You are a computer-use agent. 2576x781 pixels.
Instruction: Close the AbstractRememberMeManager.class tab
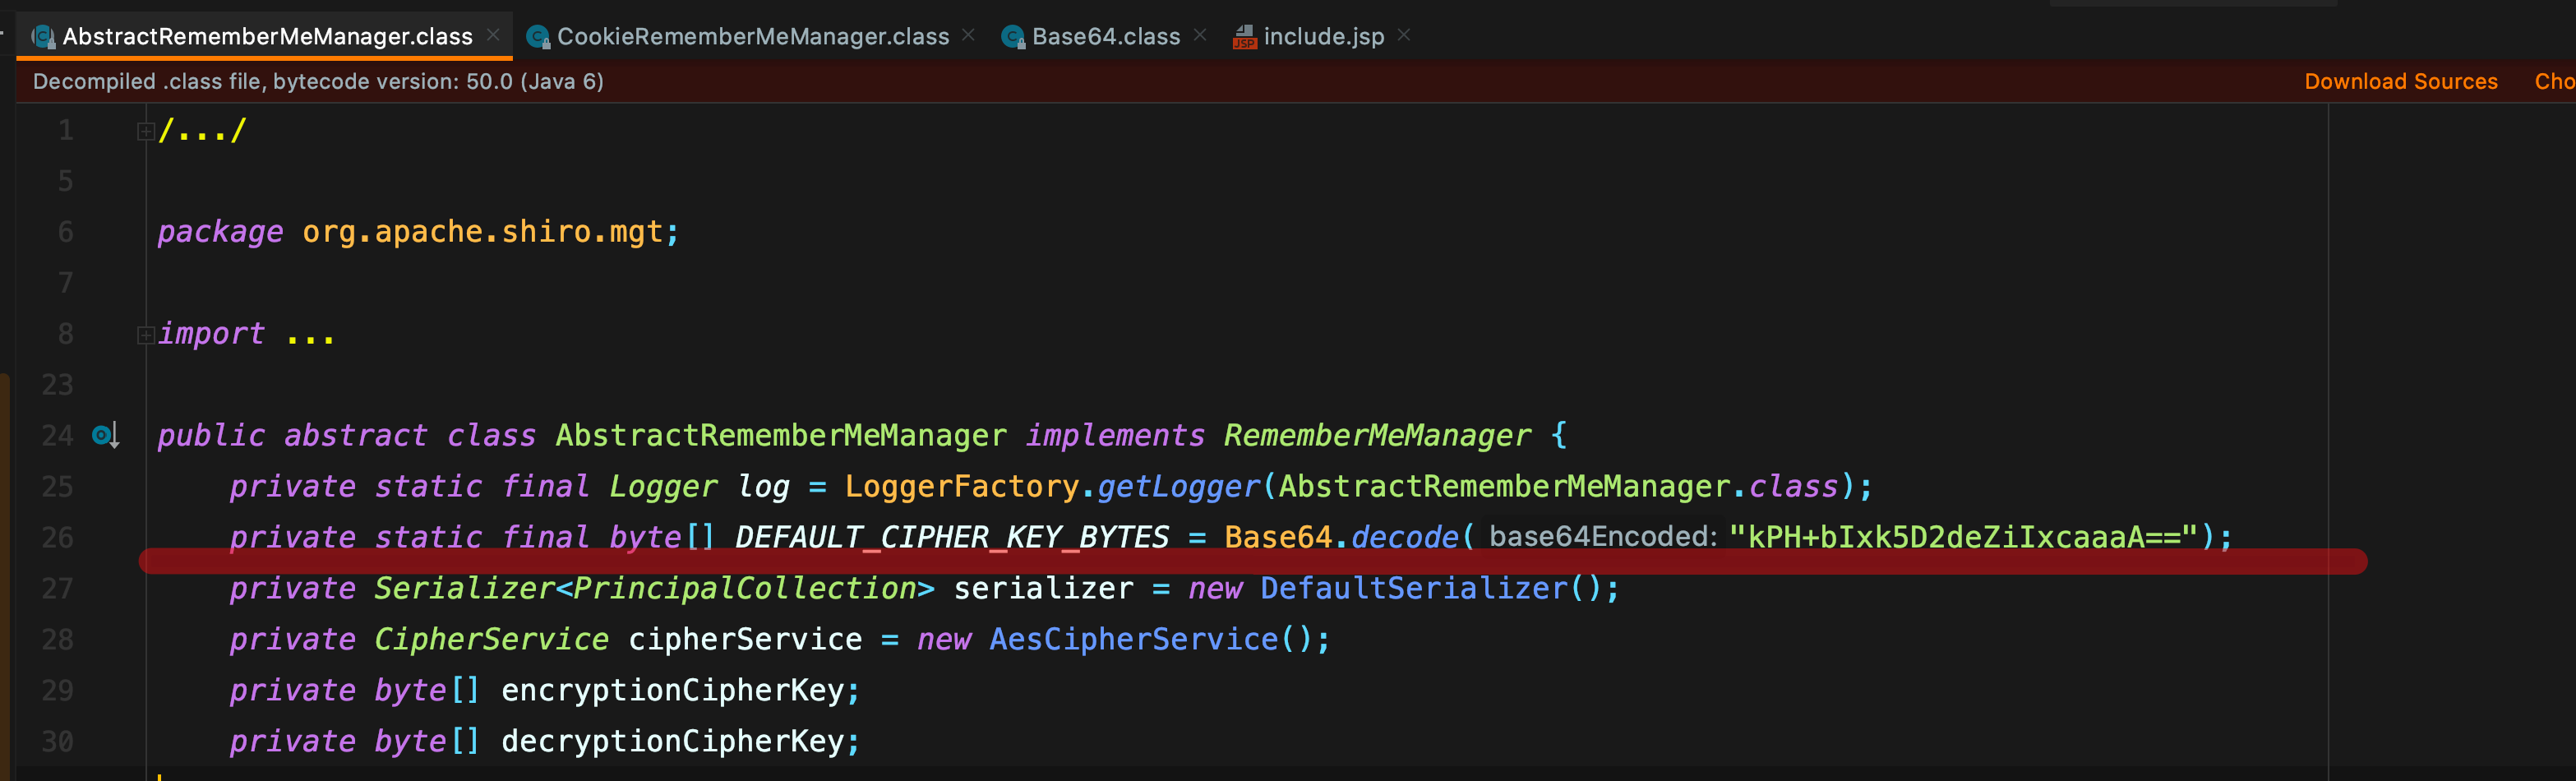493,35
